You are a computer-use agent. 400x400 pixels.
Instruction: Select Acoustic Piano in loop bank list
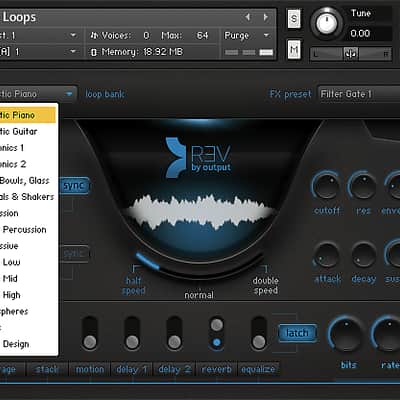pyautogui.click(x=28, y=115)
